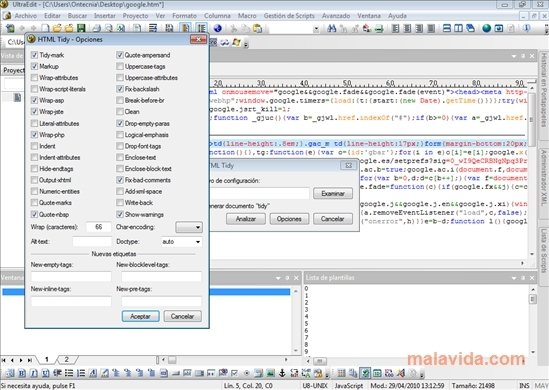Click the blank New file icon
549x390 pixels.
coord(45,28)
